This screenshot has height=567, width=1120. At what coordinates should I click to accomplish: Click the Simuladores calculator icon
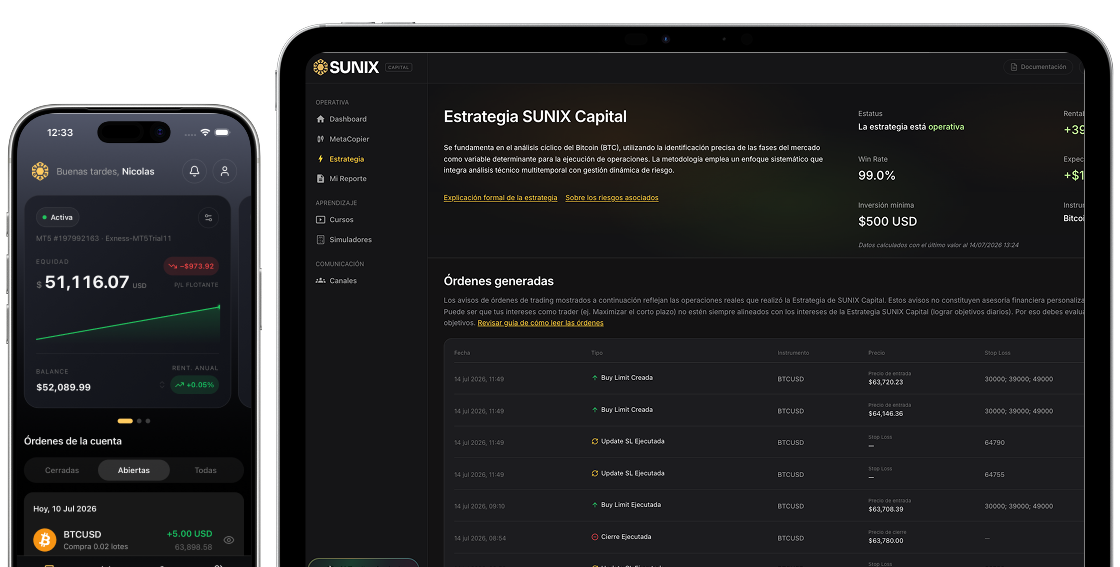320,240
